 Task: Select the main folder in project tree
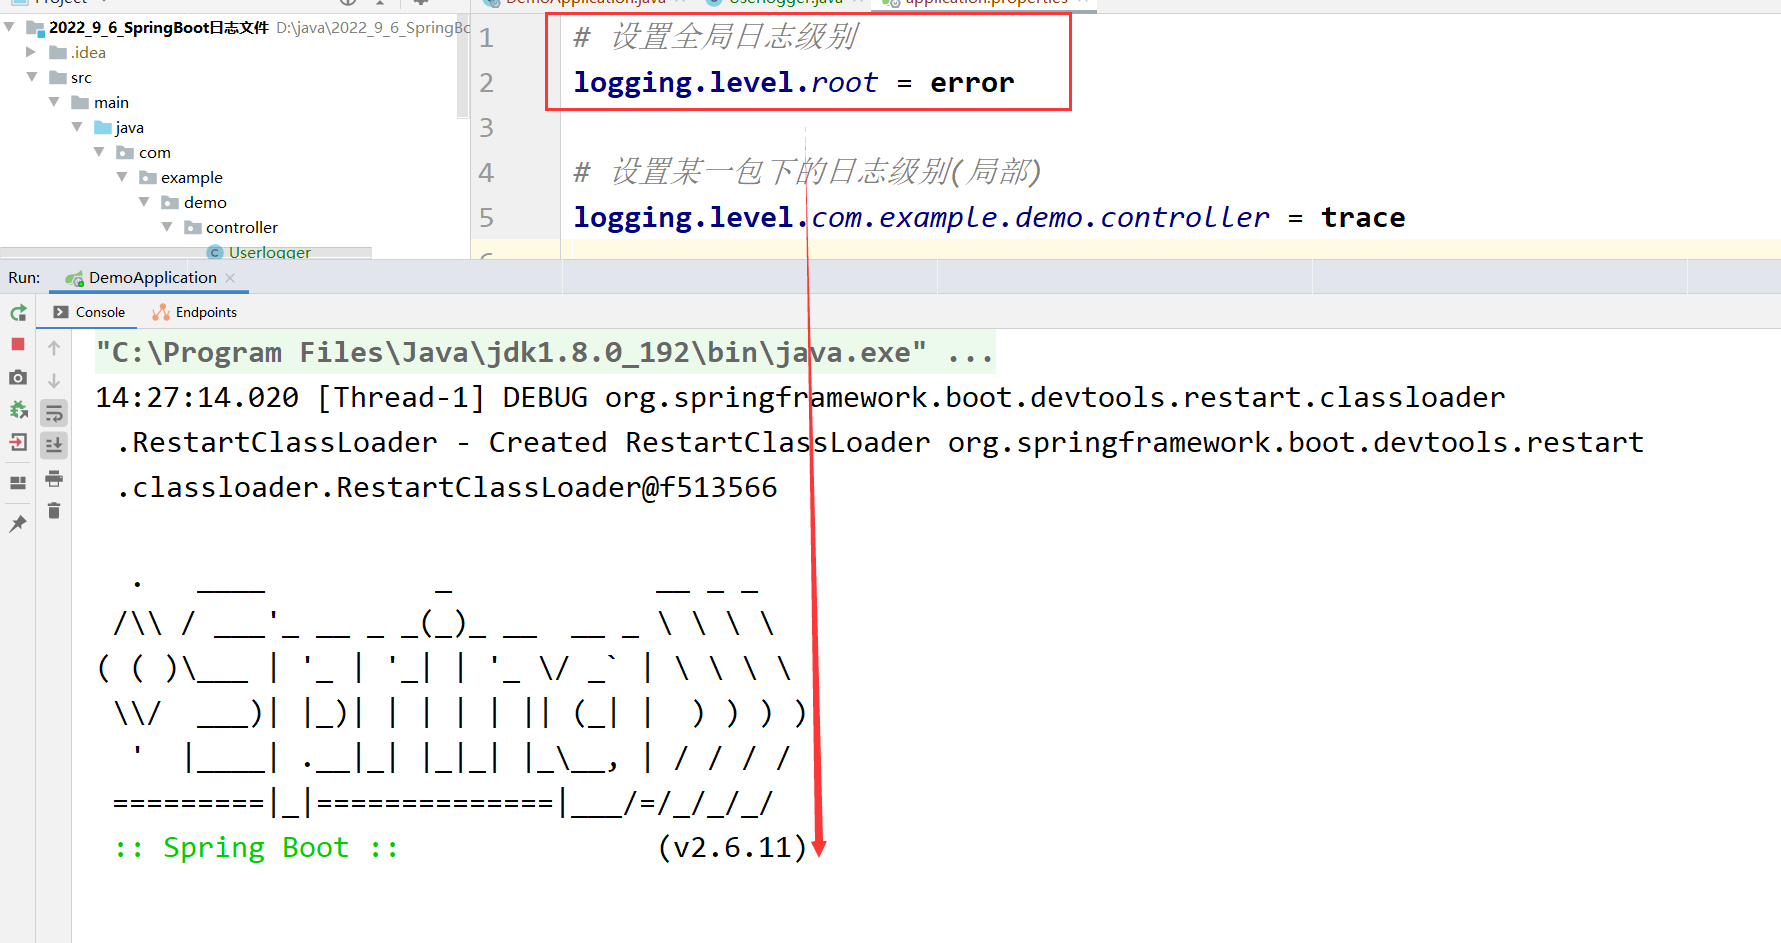click(x=100, y=102)
